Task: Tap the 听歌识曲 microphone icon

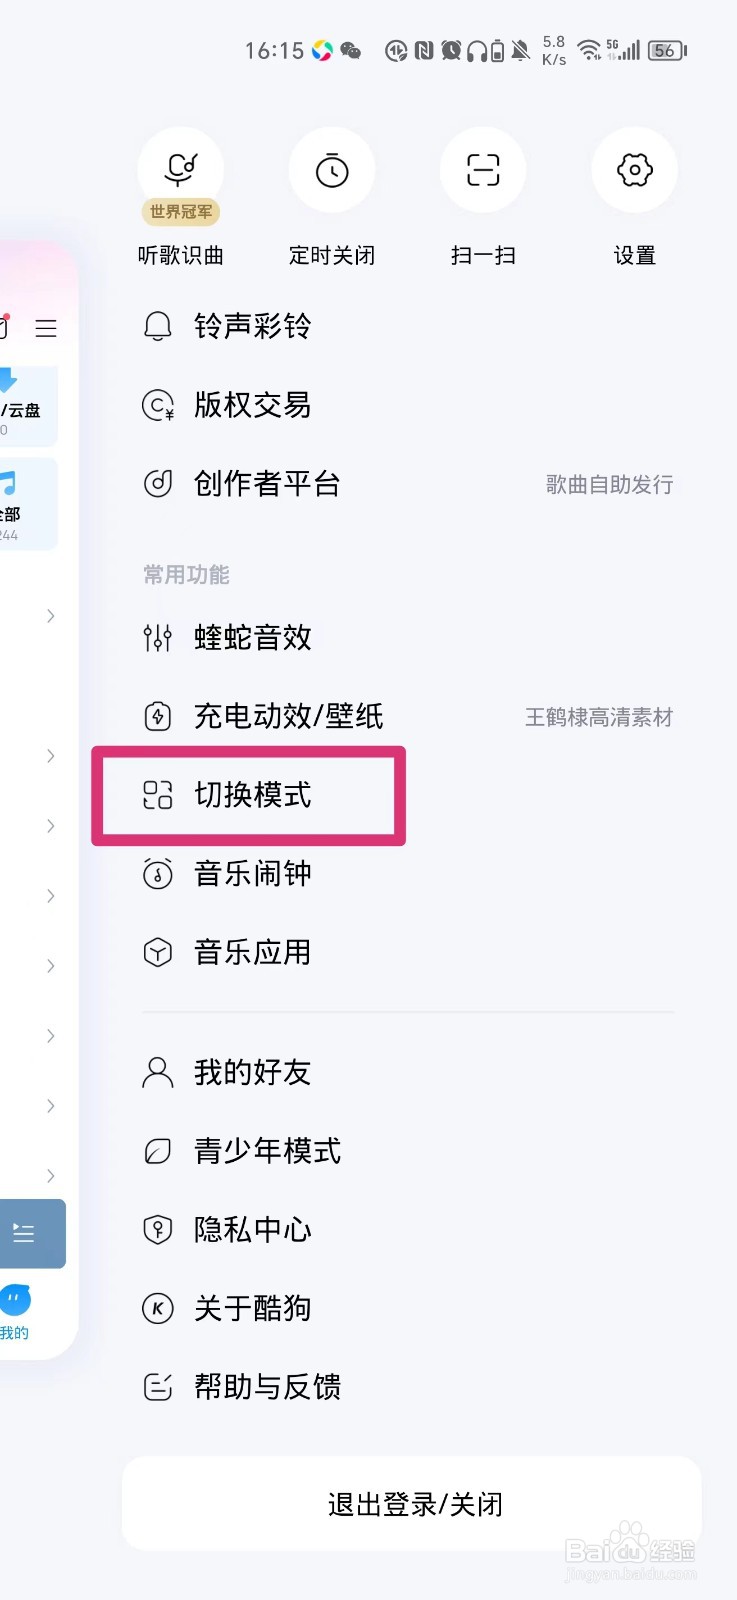Action: (x=181, y=170)
